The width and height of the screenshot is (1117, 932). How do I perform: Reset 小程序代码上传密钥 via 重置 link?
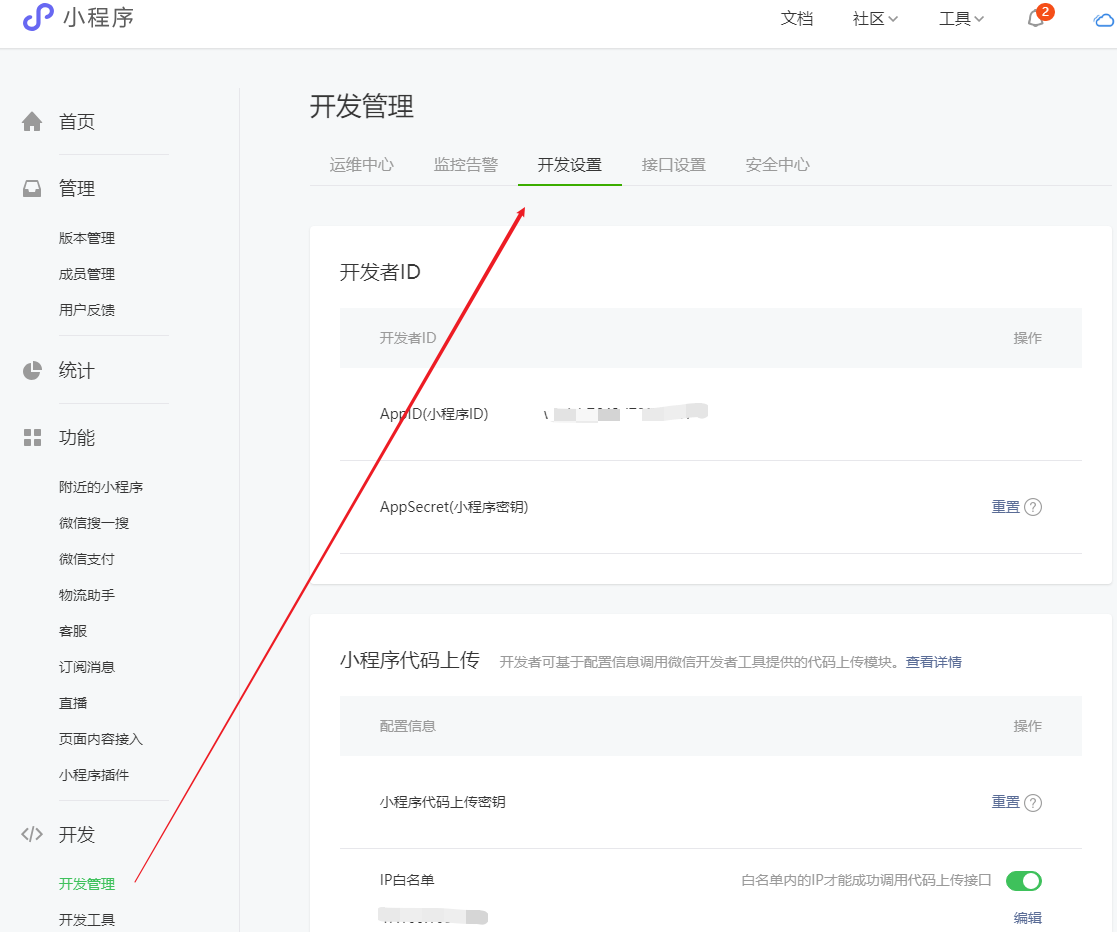pyautogui.click(x=1006, y=802)
